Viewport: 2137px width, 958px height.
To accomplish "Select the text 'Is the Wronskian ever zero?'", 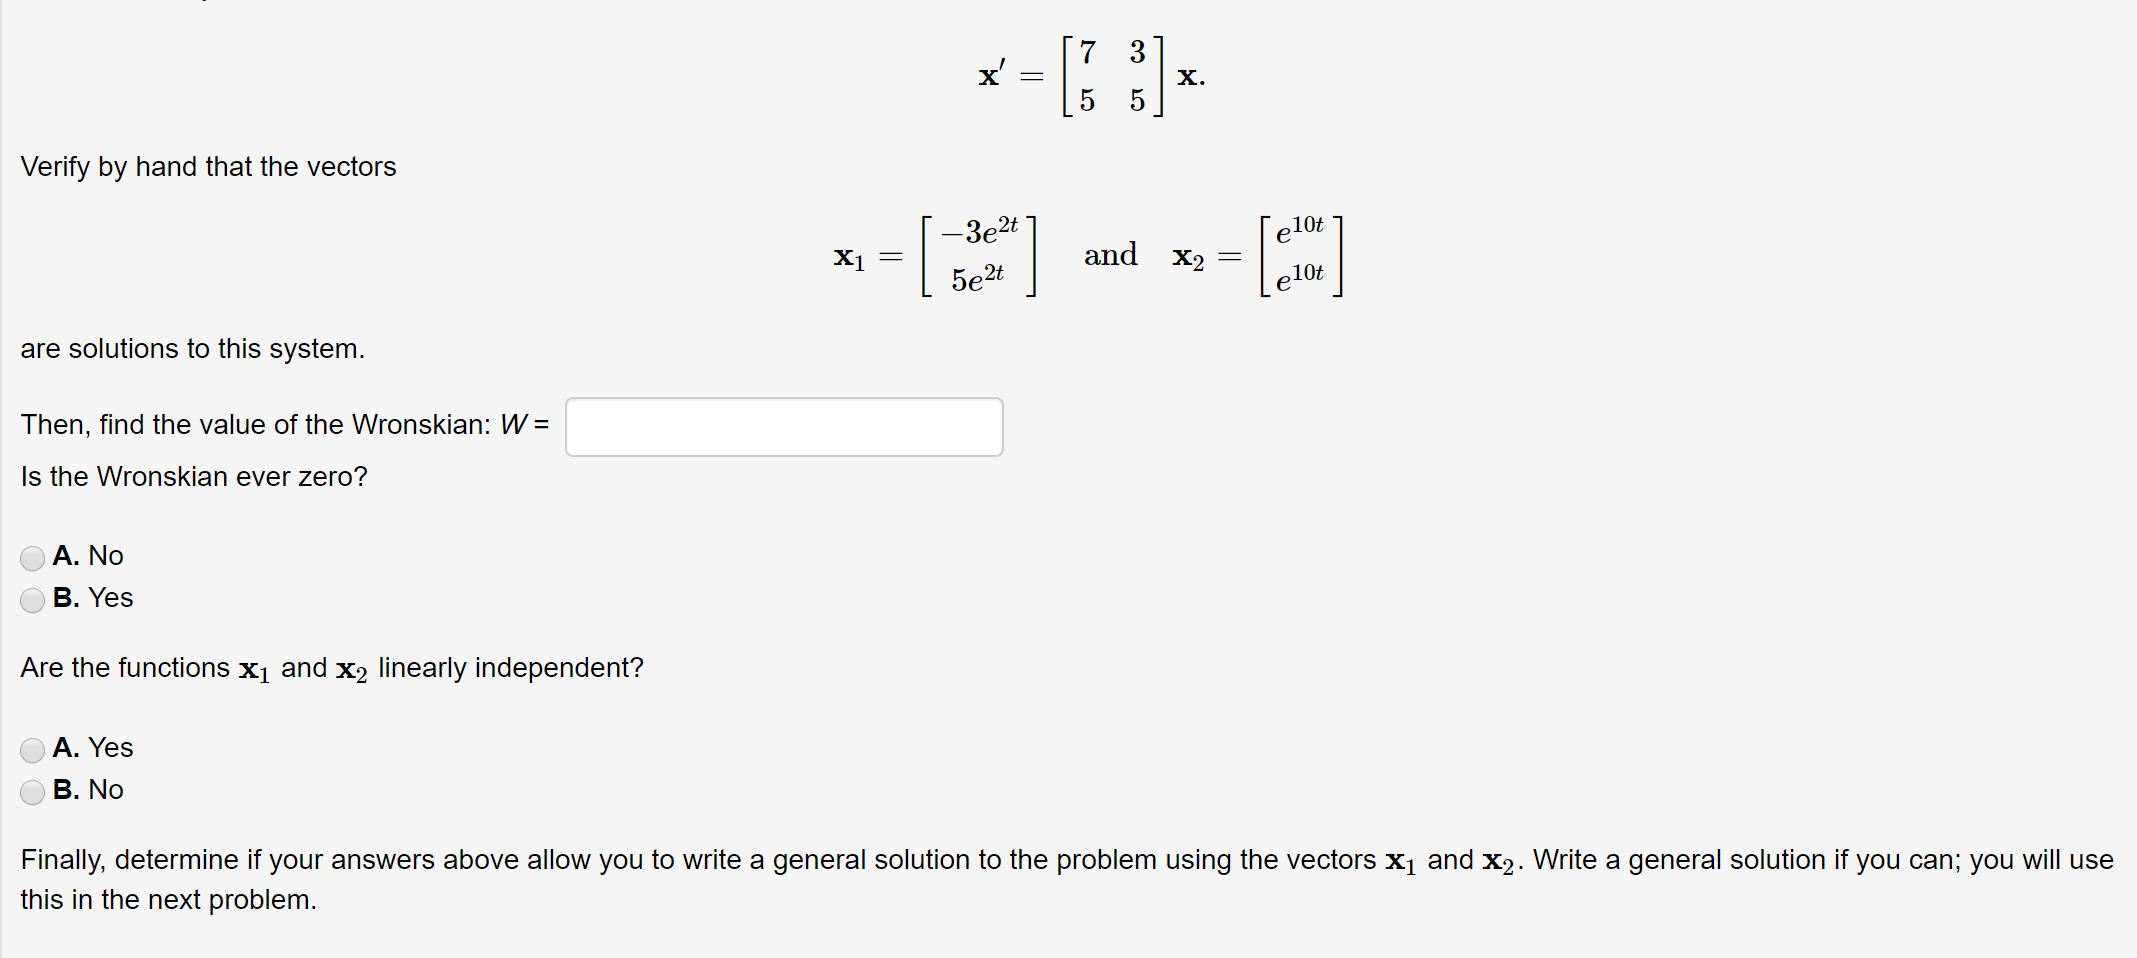I will tap(193, 478).
